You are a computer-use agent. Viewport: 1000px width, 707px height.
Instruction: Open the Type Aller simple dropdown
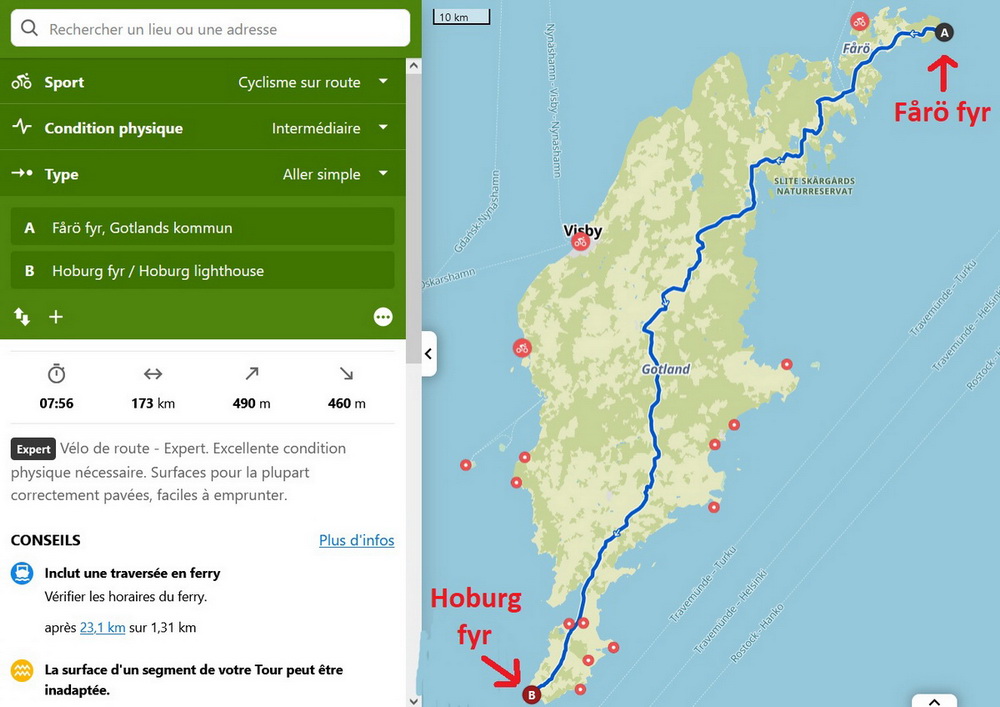coord(203,173)
